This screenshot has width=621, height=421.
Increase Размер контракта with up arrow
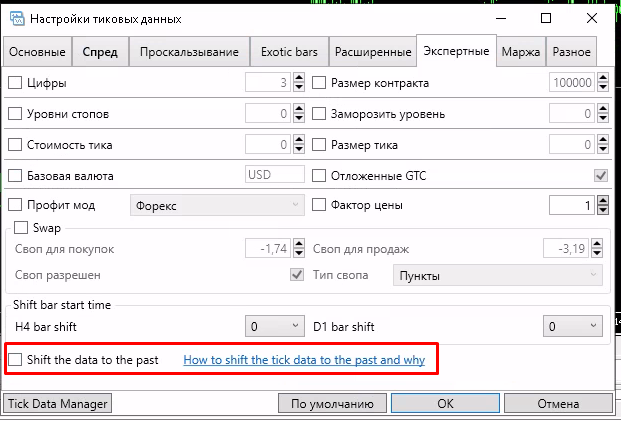pyautogui.click(x=603, y=78)
